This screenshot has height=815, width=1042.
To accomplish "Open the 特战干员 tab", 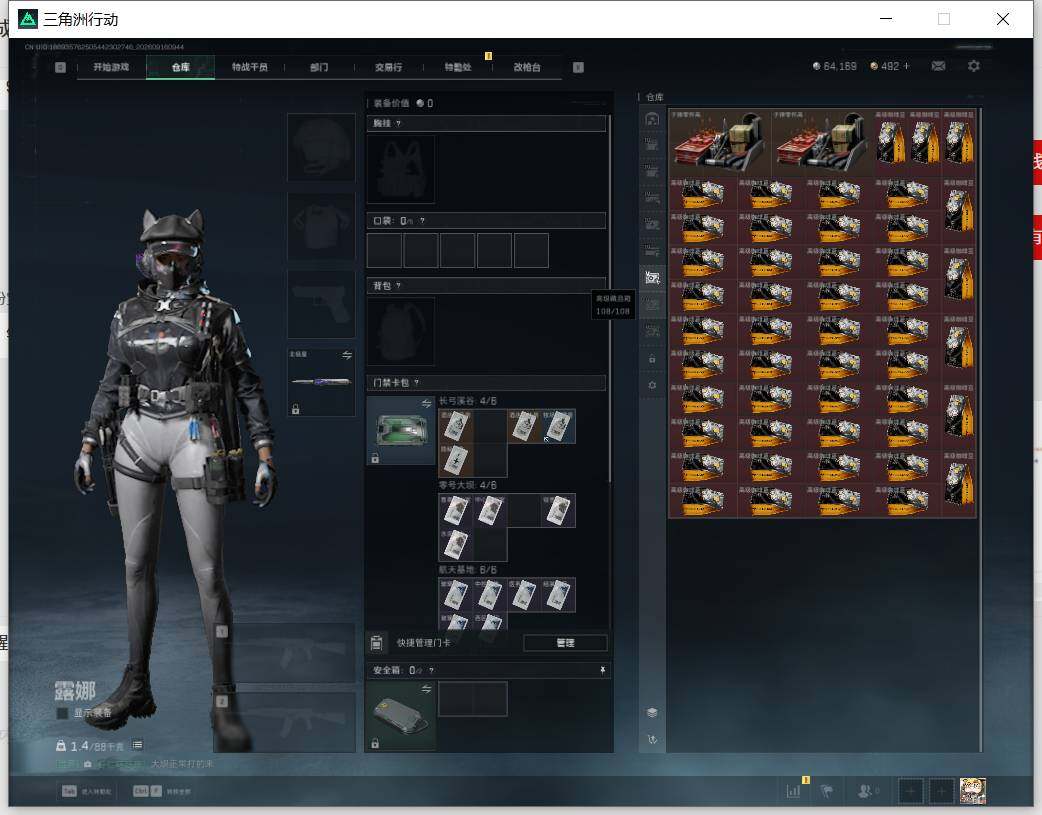I will point(250,67).
